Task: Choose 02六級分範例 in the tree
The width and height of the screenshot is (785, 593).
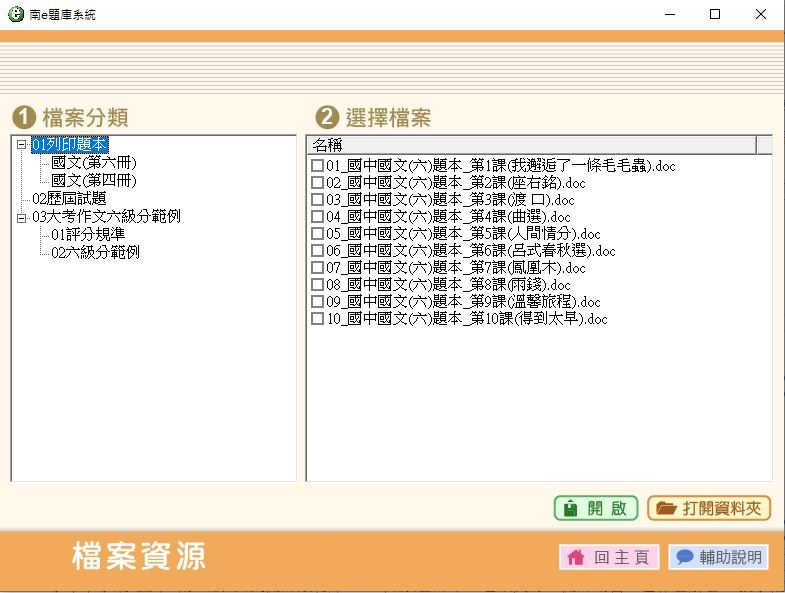Action: [x=95, y=253]
